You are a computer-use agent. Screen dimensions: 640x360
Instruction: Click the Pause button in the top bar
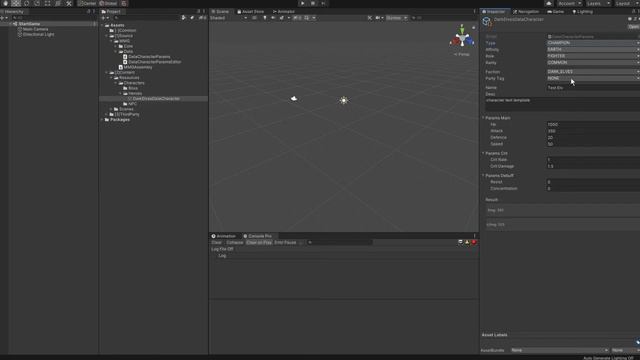[313, 3]
